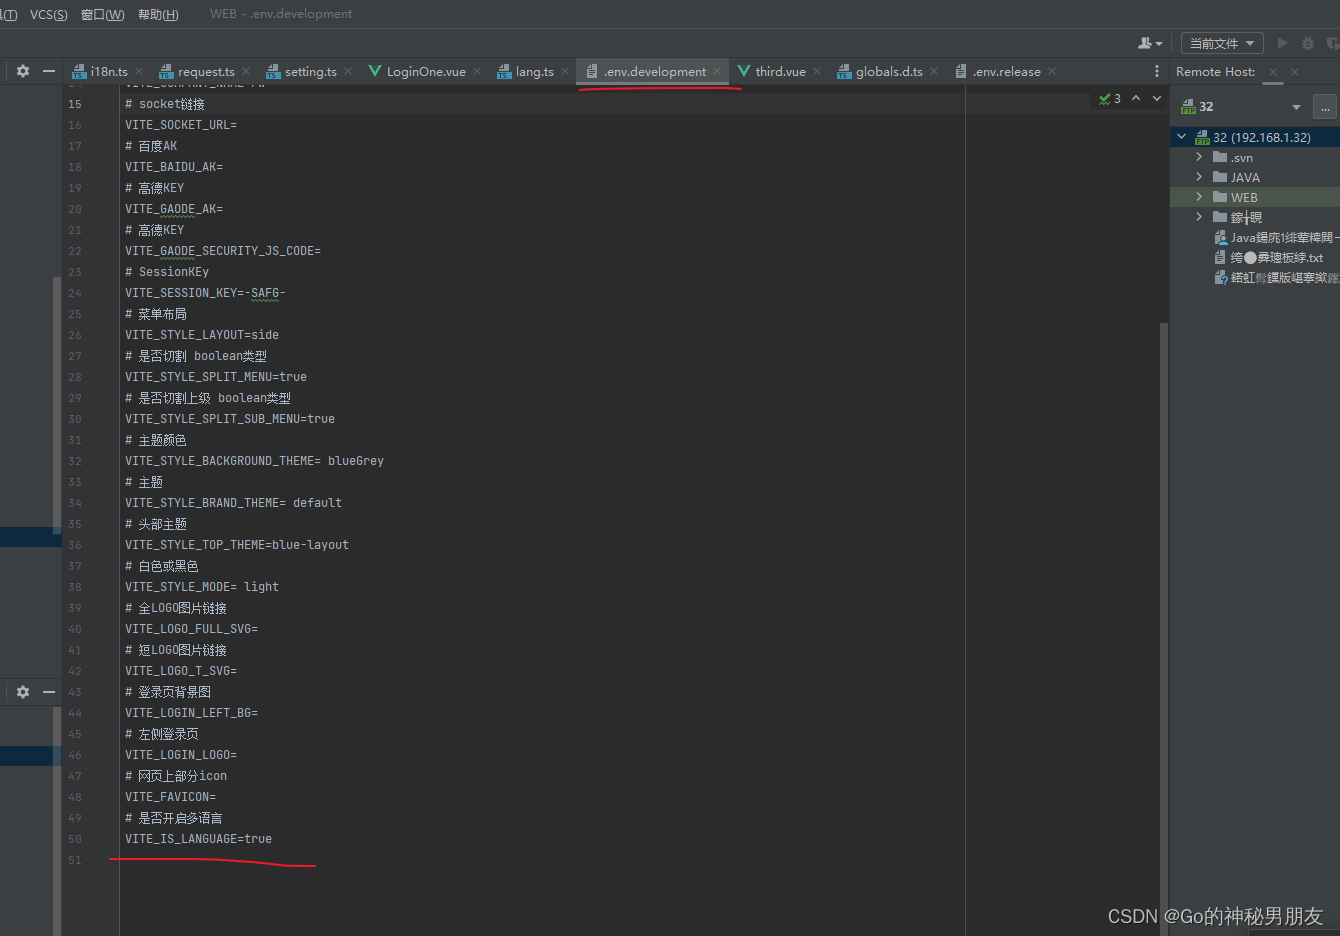Image resolution: width=1340 pixels, height=936 pixels.
Task: Close the third.vue tab
Action: [x=817, y=71]
